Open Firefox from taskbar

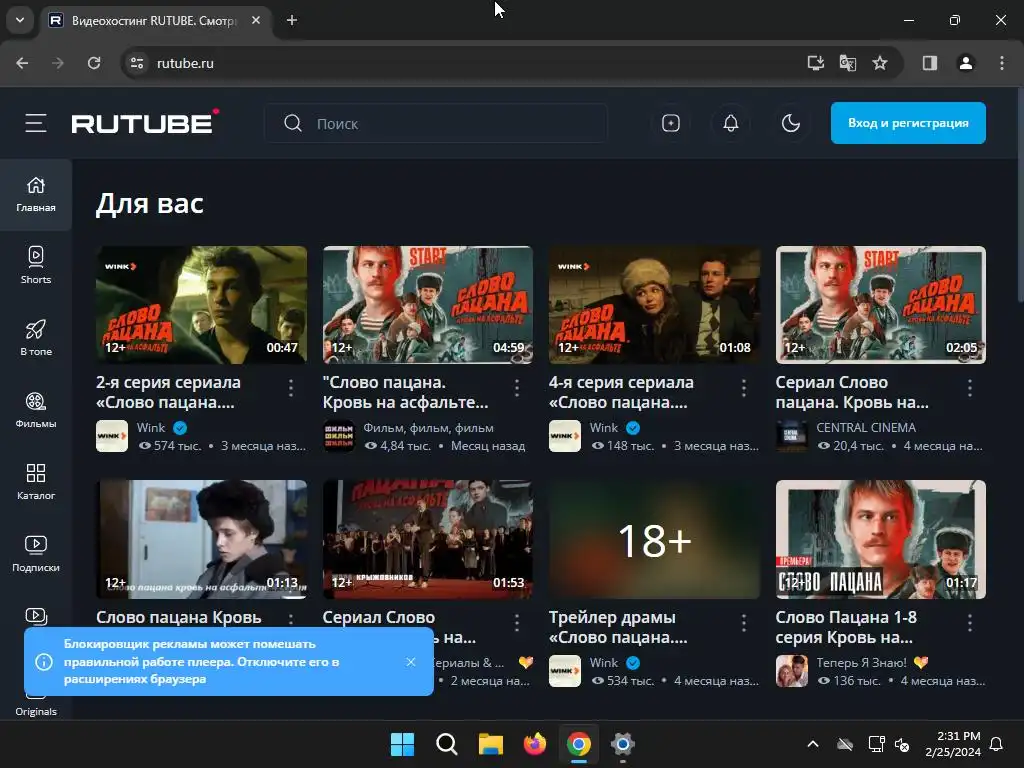[x=535, y=744]
